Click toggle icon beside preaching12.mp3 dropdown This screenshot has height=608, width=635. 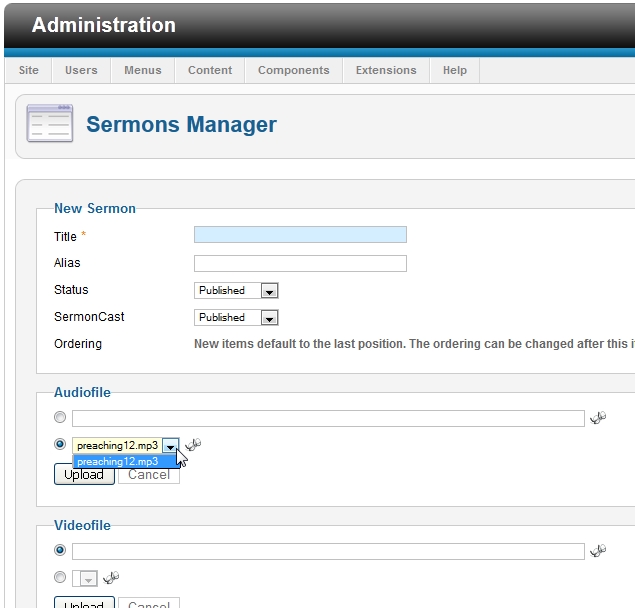193,444
